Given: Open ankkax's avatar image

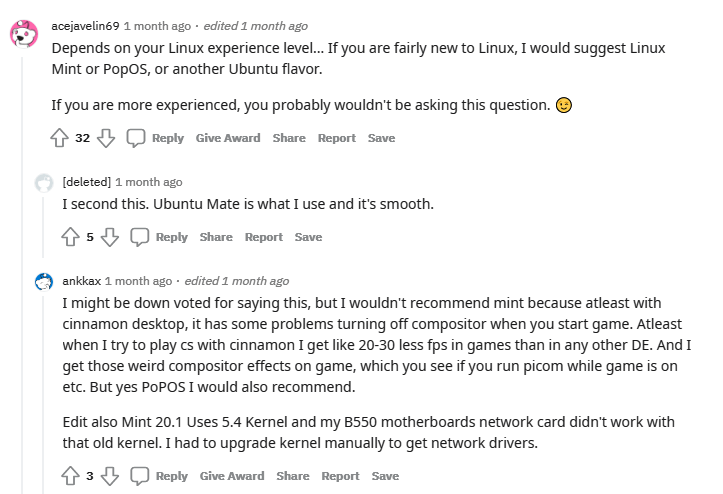Looking at the screenshot, I should [44, 282].
